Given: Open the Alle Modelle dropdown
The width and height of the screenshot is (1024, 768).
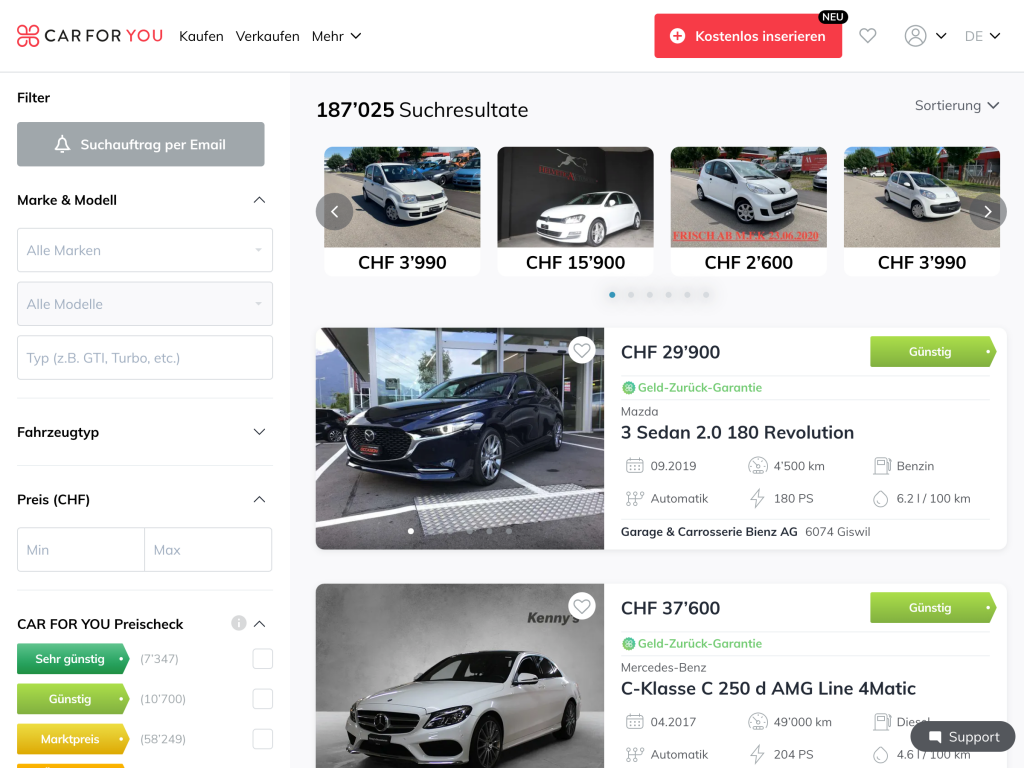Looking at the screenshot, I should pyautogui.click(x=145, y=304).
